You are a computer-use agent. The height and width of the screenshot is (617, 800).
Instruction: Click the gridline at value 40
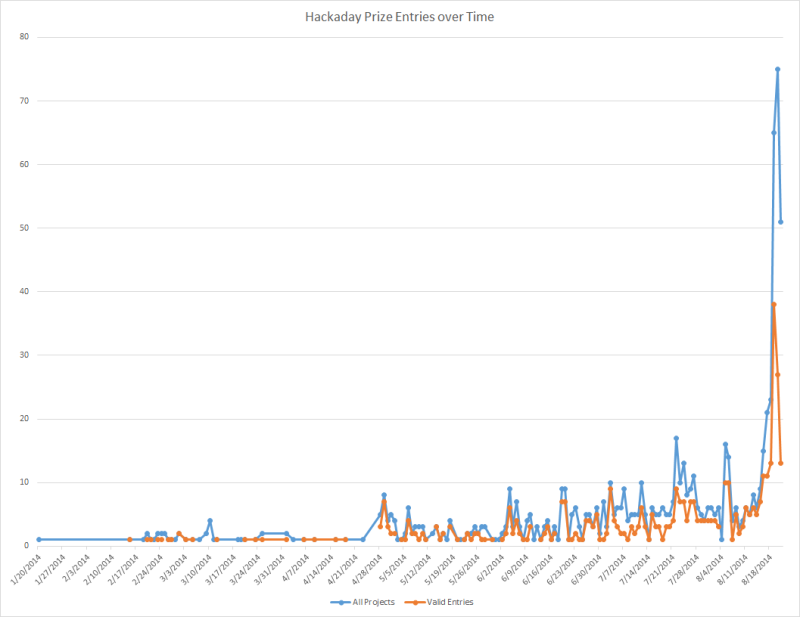pyautogui.click(x=400, y=290)
